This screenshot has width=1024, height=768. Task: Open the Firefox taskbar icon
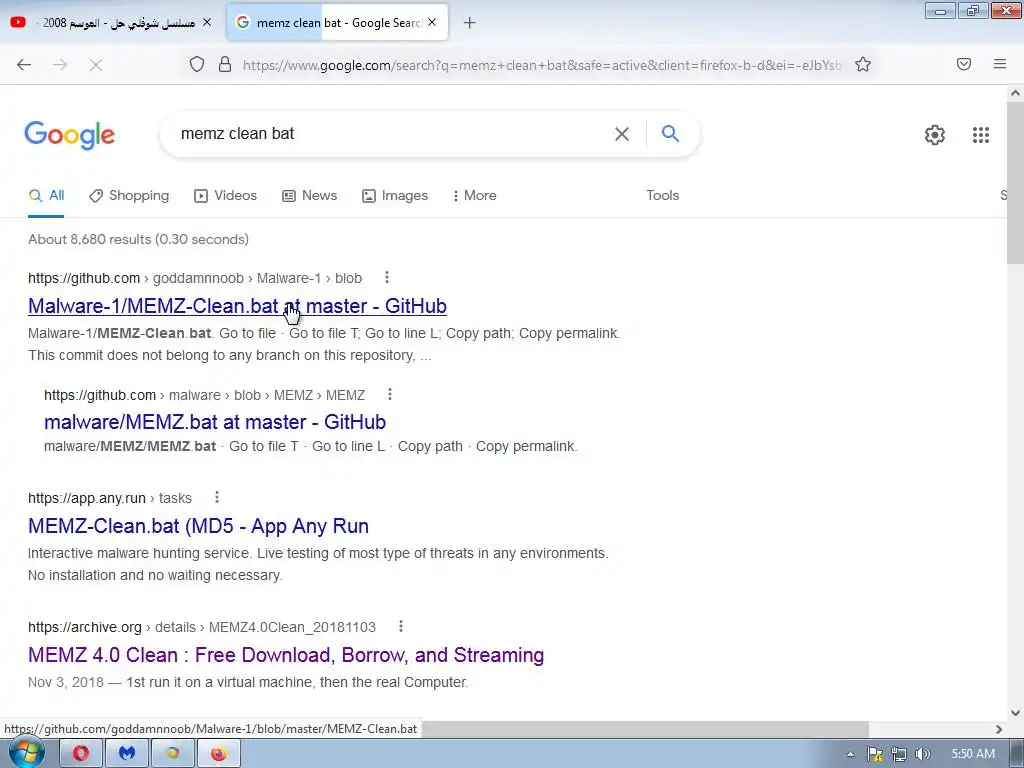tap(219, 753)
